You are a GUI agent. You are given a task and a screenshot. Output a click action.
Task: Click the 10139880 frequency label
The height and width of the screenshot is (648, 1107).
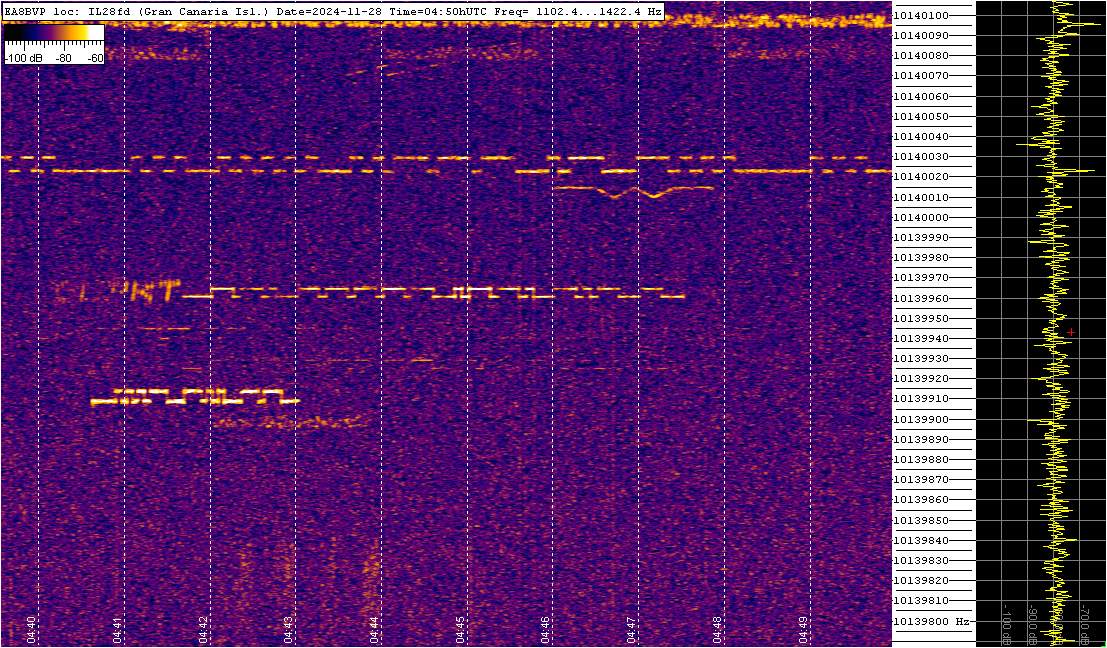[x=921, y=460]
